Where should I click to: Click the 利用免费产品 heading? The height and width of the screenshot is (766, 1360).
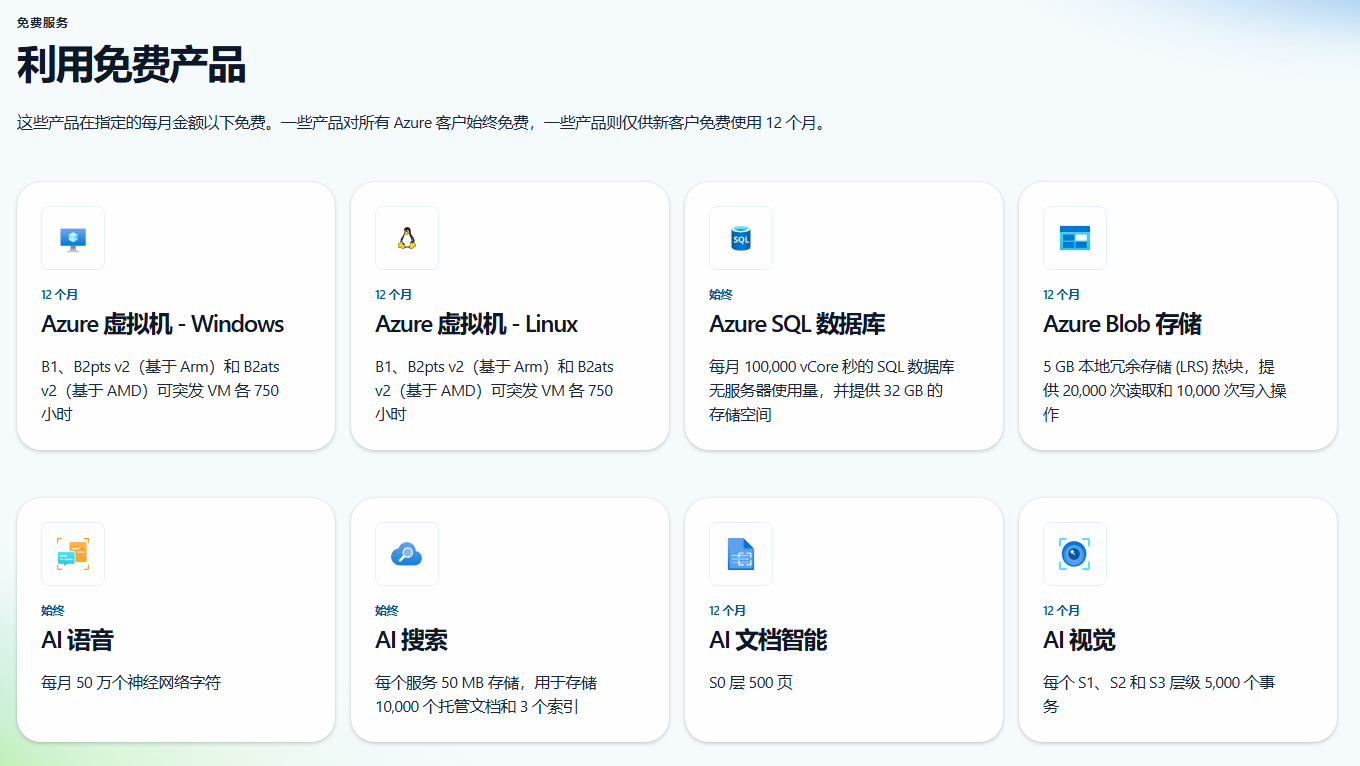(x=131, y=66)
